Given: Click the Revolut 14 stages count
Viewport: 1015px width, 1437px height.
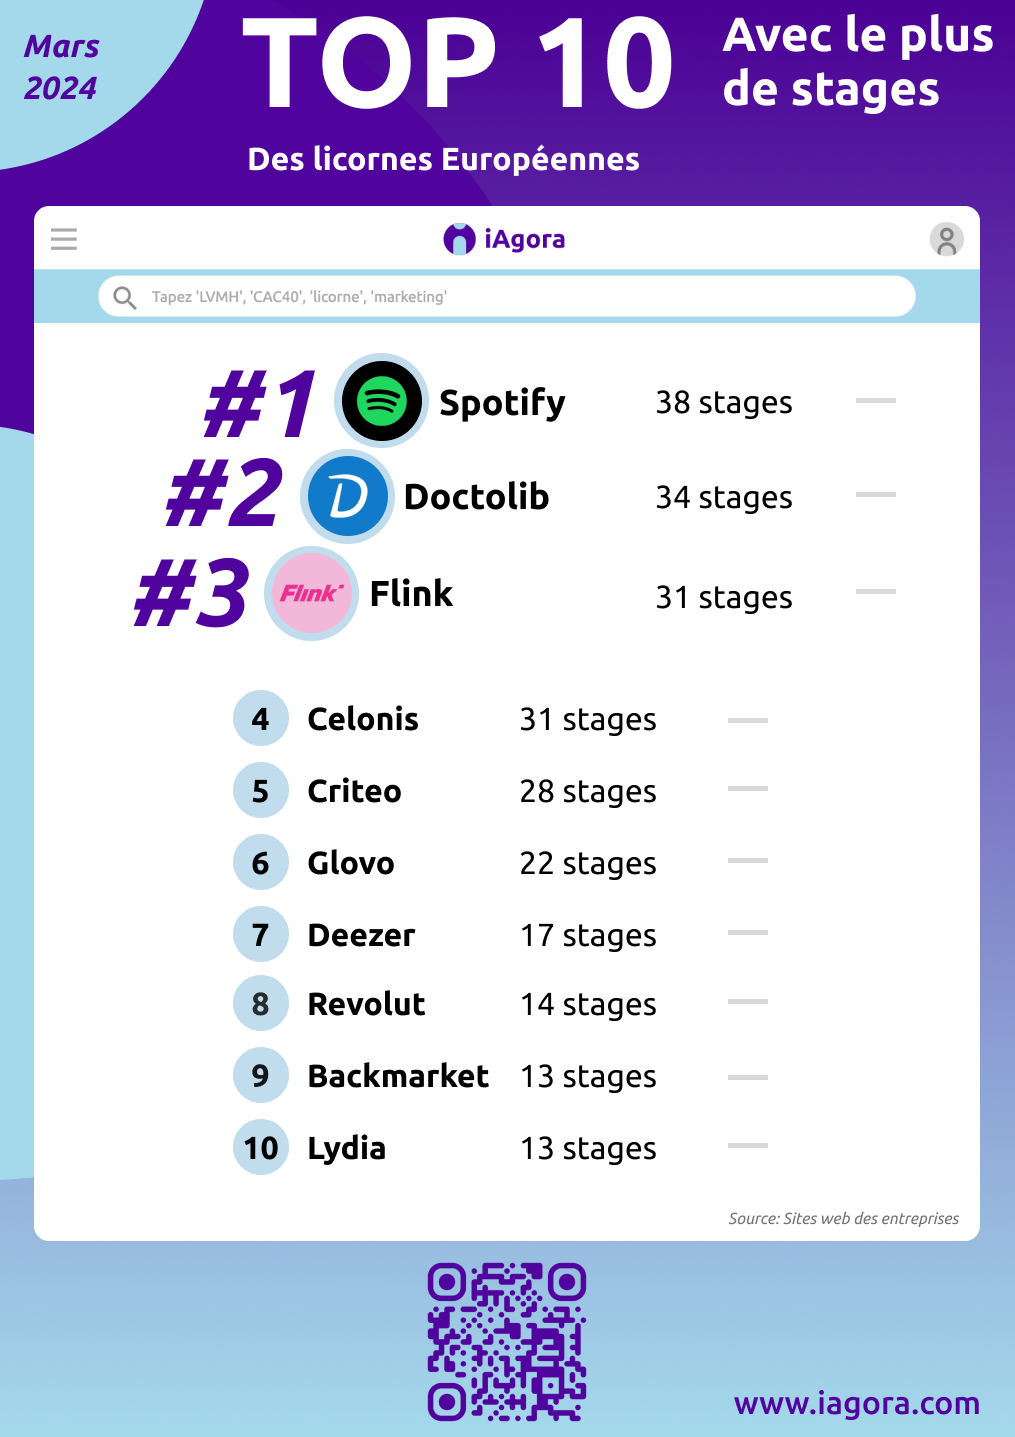Looking at the screenshot, I should tap(588, 1004).
